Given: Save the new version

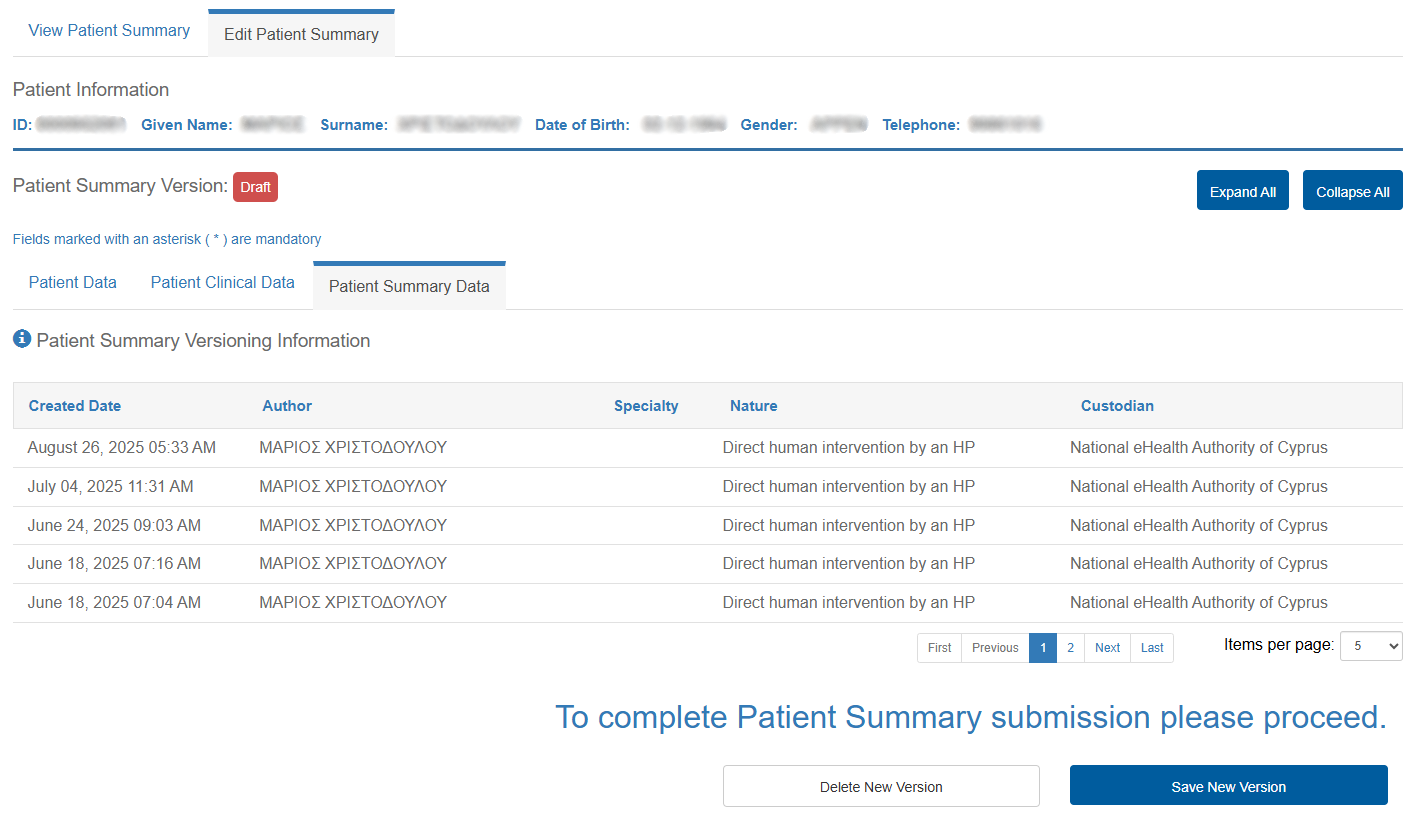Looking at the screenshot, I should (1228, 786).
